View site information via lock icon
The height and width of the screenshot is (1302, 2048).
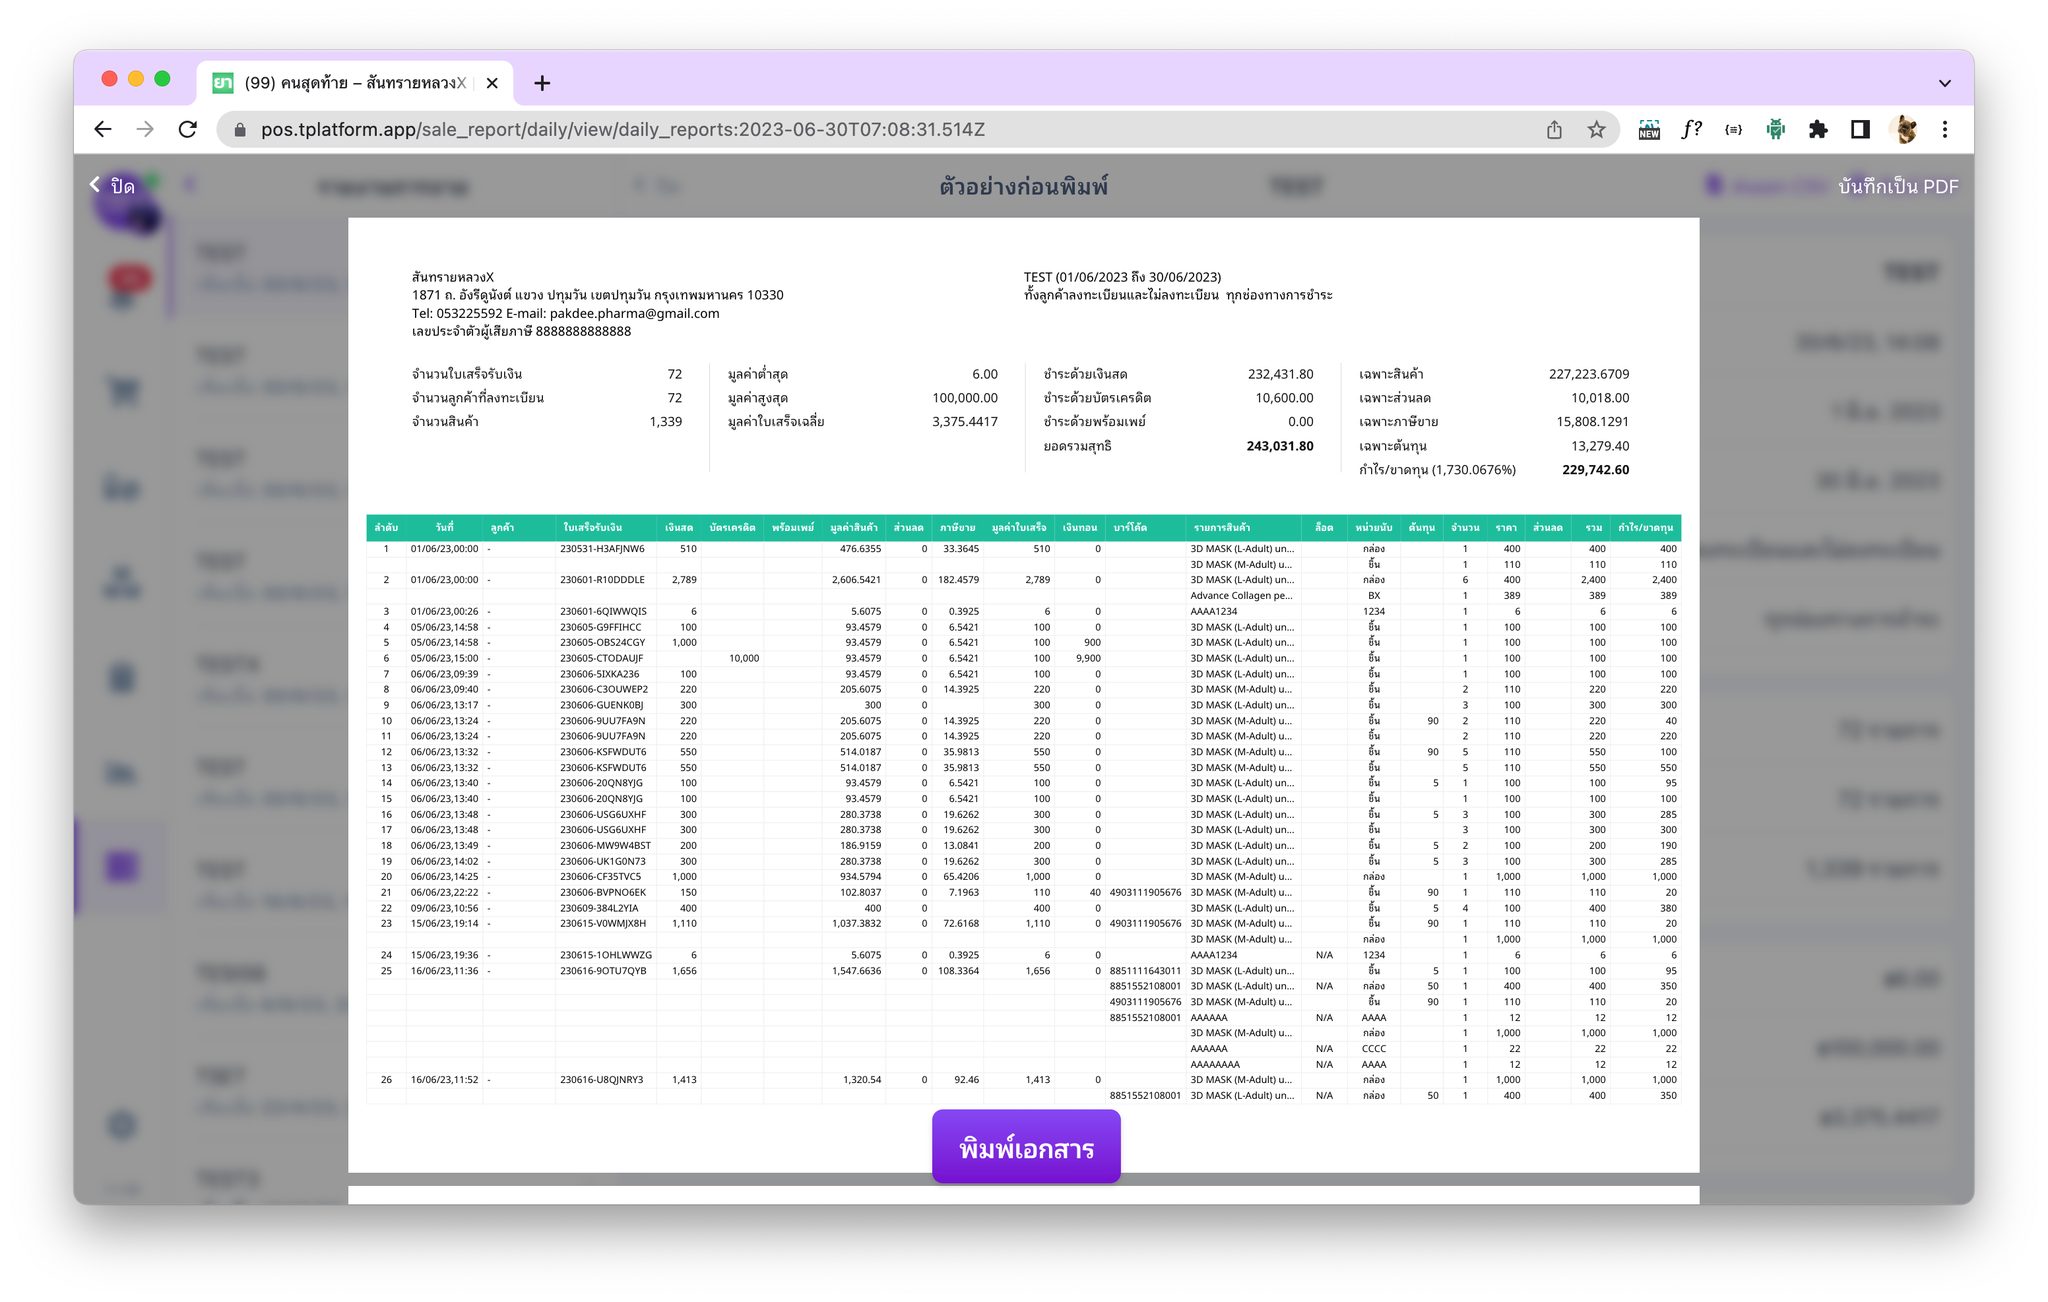click(x=239, y=129)
